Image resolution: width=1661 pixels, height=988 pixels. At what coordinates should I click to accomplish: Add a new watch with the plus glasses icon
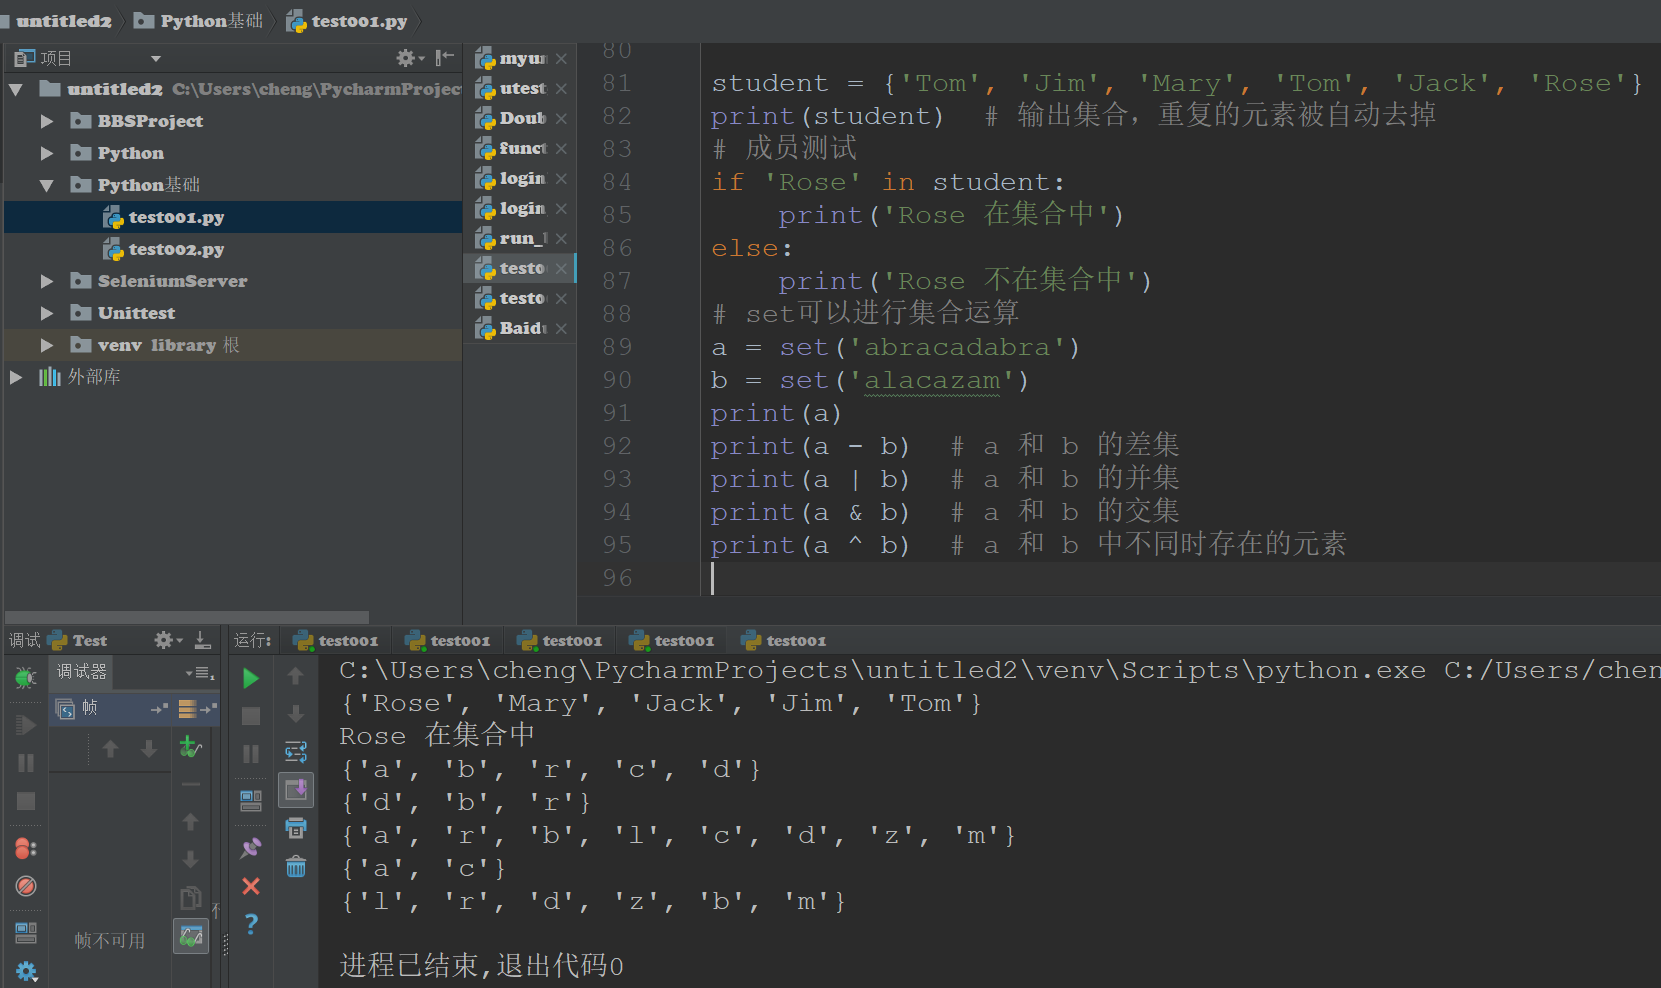190,746
